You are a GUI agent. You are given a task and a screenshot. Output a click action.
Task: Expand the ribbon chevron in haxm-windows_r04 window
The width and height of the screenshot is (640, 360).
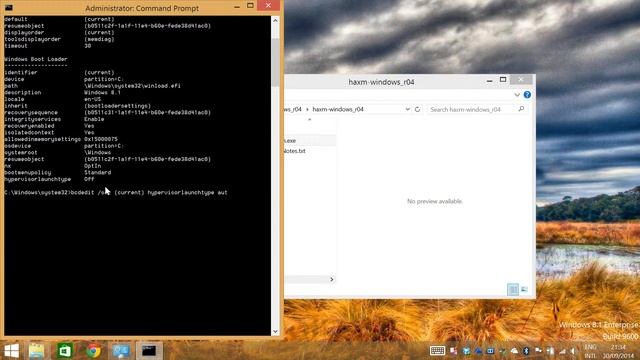[517, 95]
